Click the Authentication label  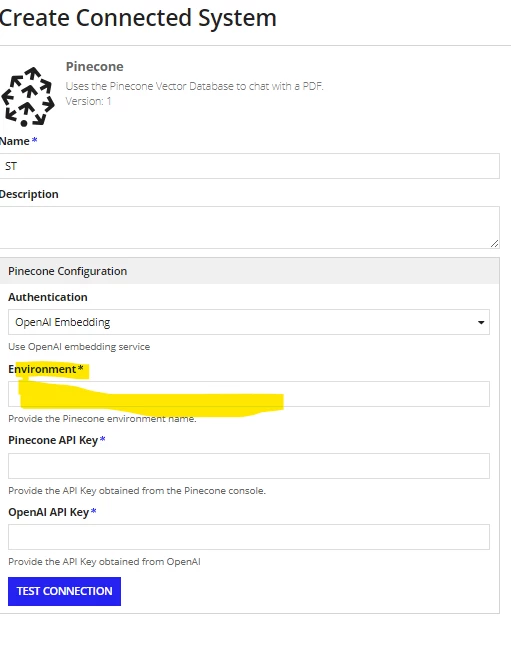point(48,297)
